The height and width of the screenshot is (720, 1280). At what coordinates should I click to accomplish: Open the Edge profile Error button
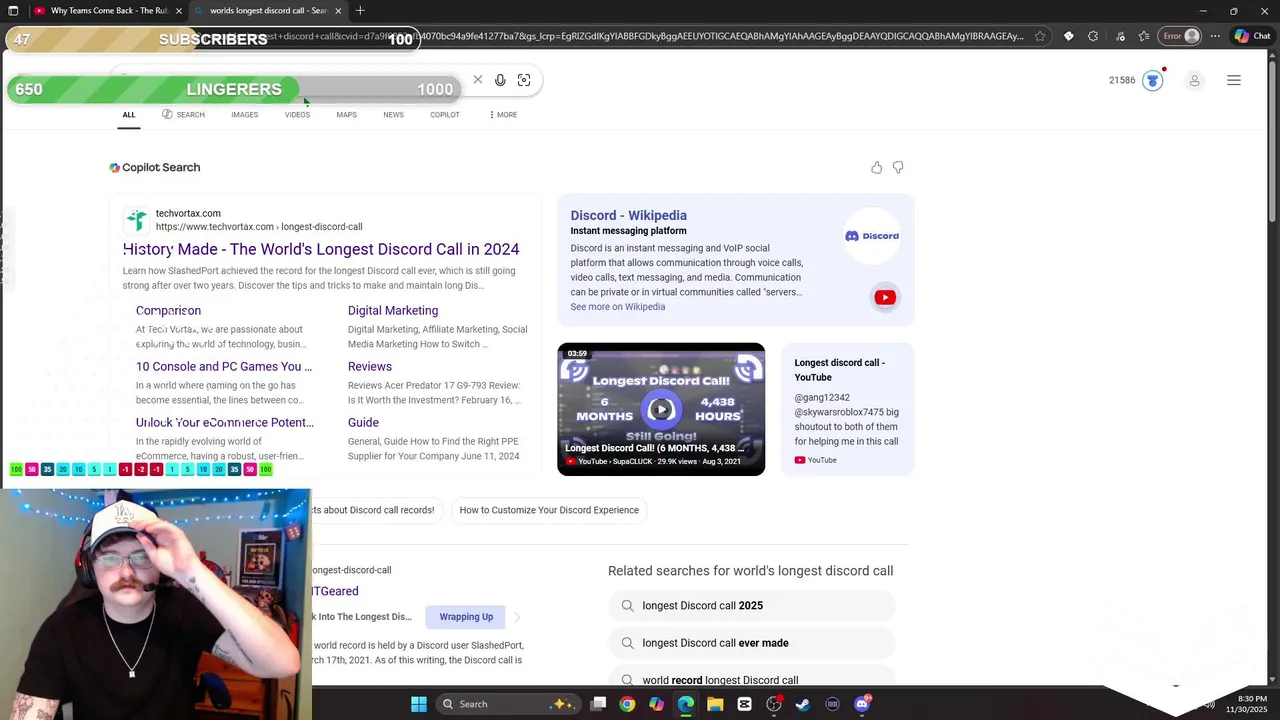pyautogui.click(x=1180, y=36)
